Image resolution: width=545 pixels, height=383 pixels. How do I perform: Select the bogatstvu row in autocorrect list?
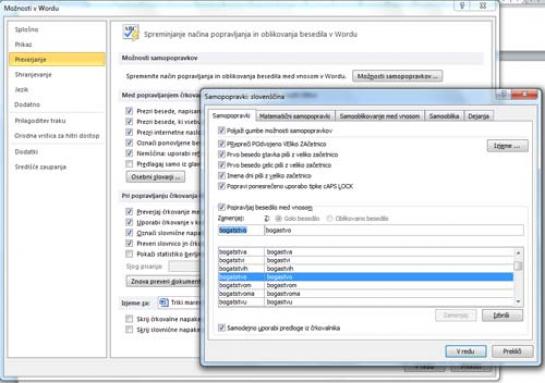pos(366,302)
